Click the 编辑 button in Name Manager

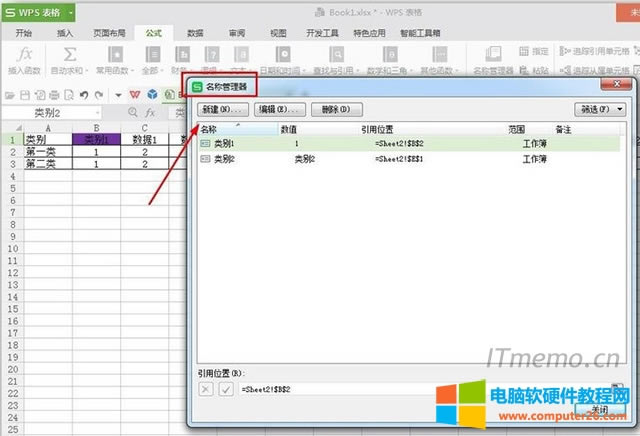click(278, 109)
